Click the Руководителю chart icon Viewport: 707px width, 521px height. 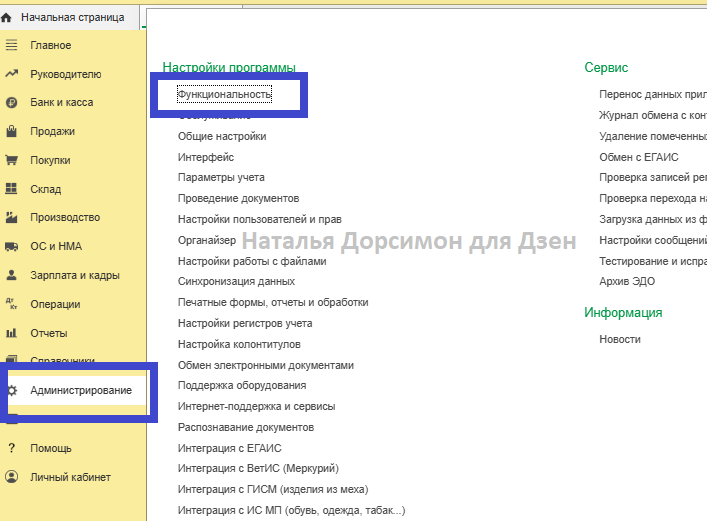pos(11,74)
